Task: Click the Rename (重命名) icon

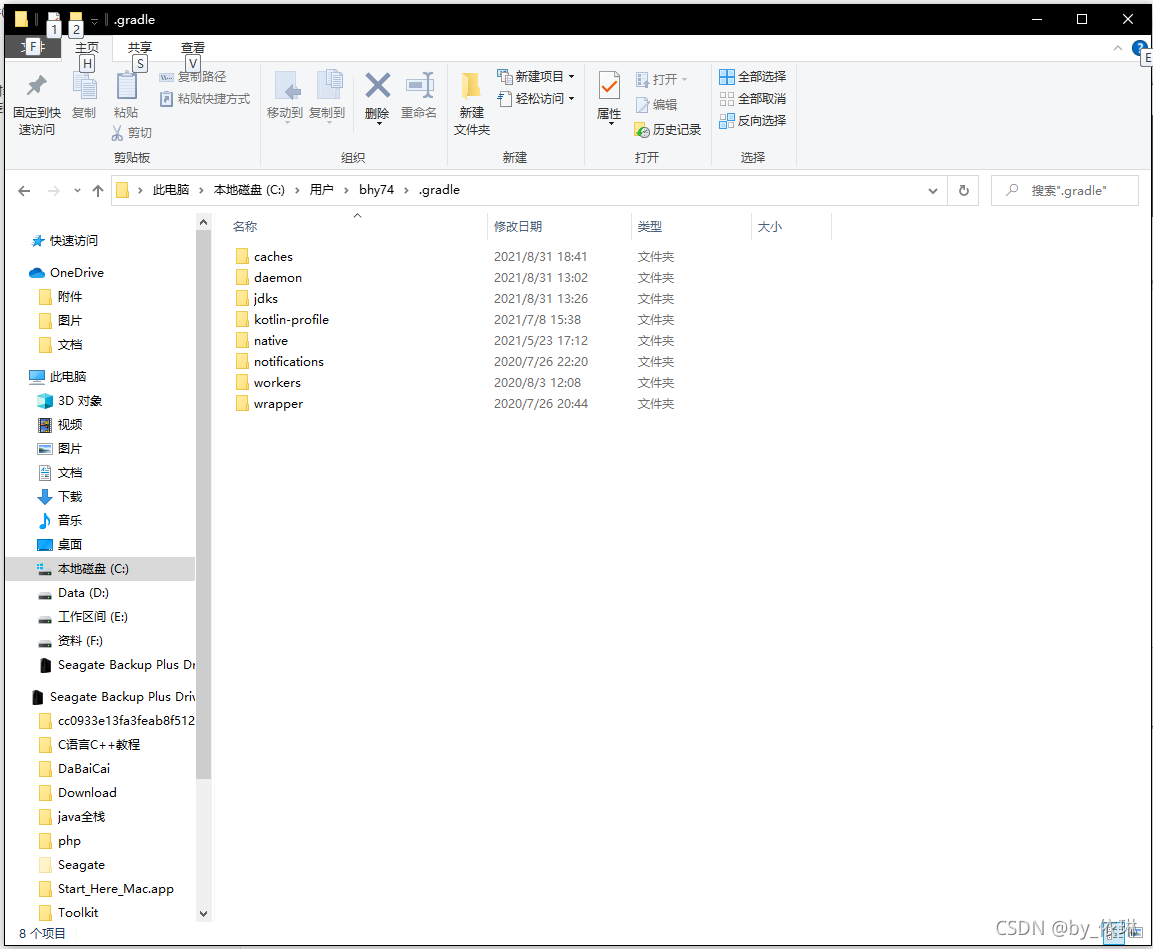Action: (419, 88)
